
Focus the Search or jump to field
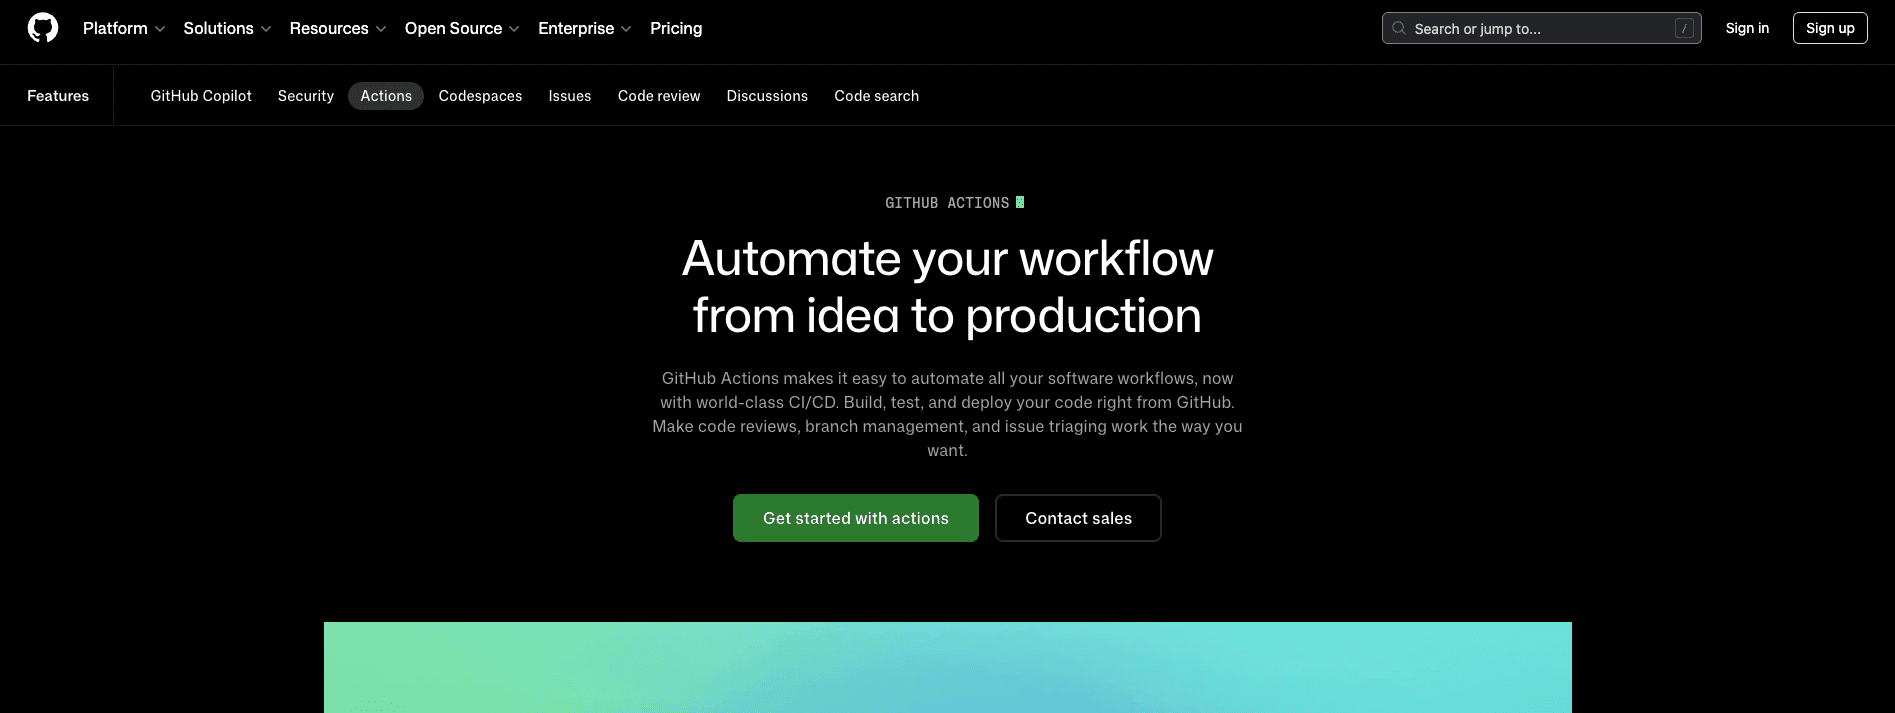pyautogui.click(x=1541, y=28)
